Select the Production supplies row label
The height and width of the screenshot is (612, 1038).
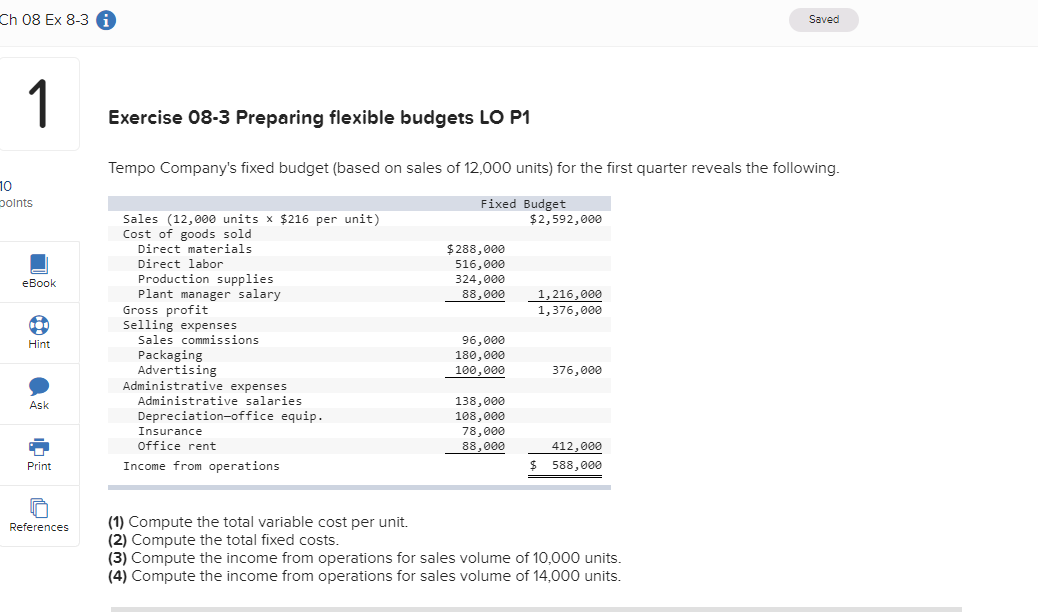point(205,280)
